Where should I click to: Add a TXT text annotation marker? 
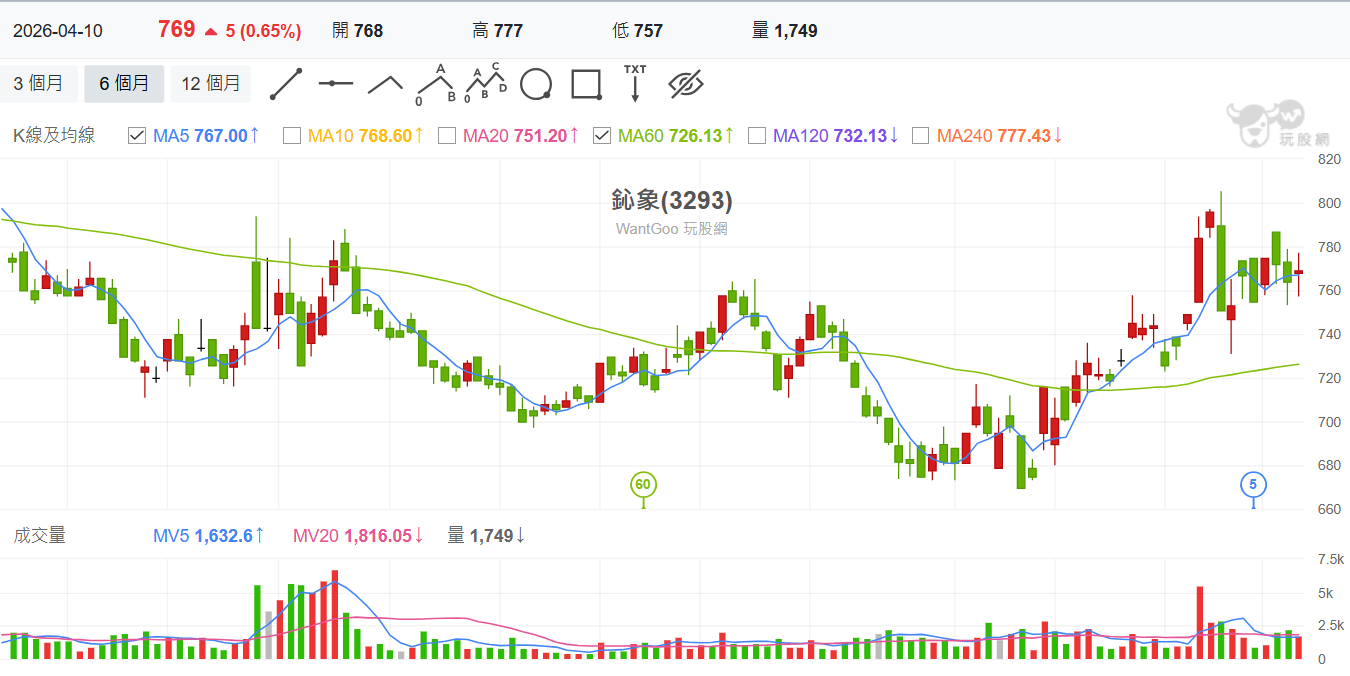tap(635, 84)
